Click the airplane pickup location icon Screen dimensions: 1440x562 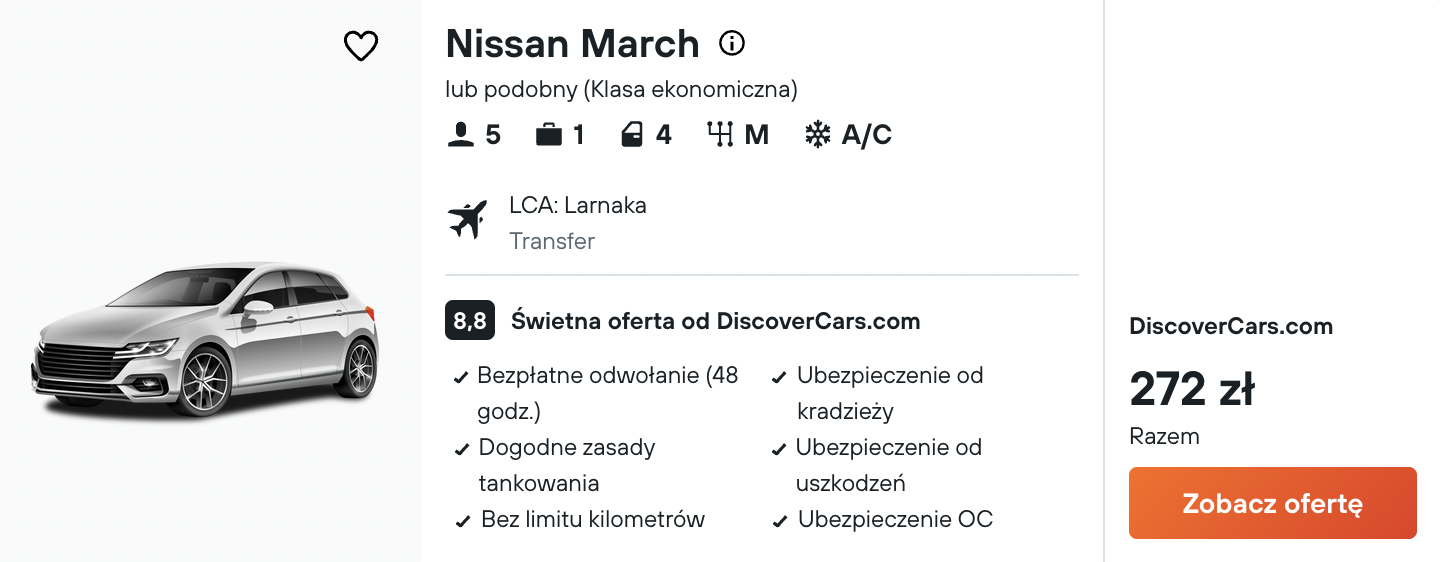[x=467, y=220]
